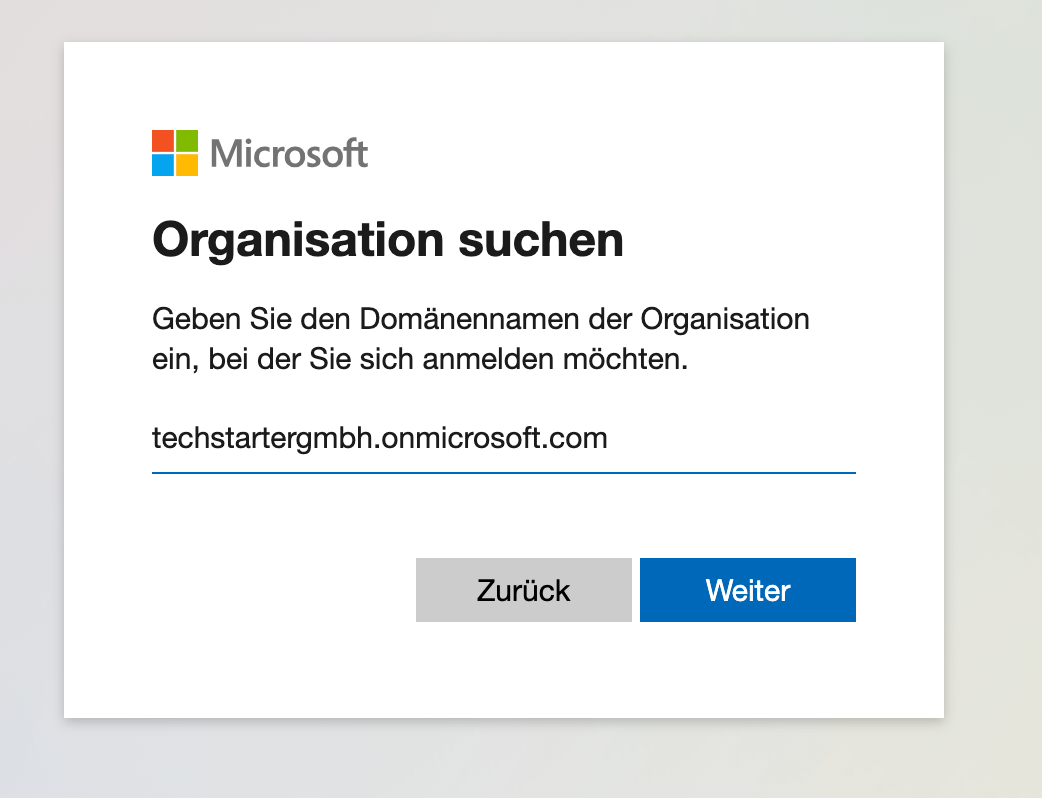Click the blue square in Microsoft logo
1042x798 pixels.
click(163, 165)
